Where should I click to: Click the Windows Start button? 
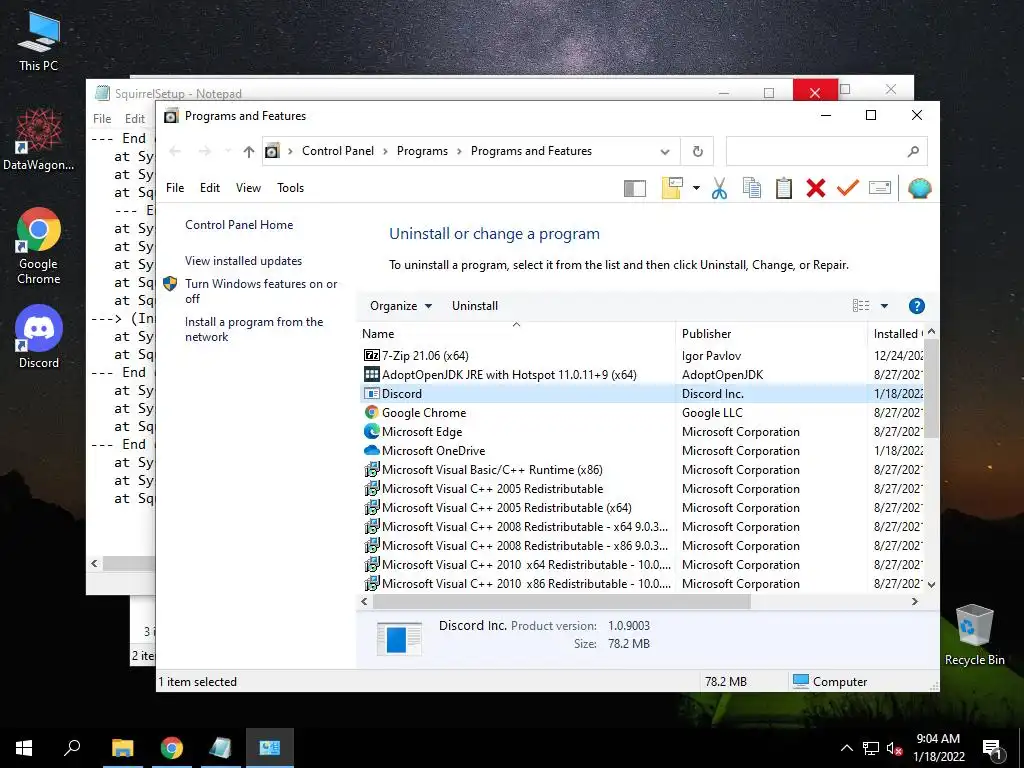tap(24, 748)
